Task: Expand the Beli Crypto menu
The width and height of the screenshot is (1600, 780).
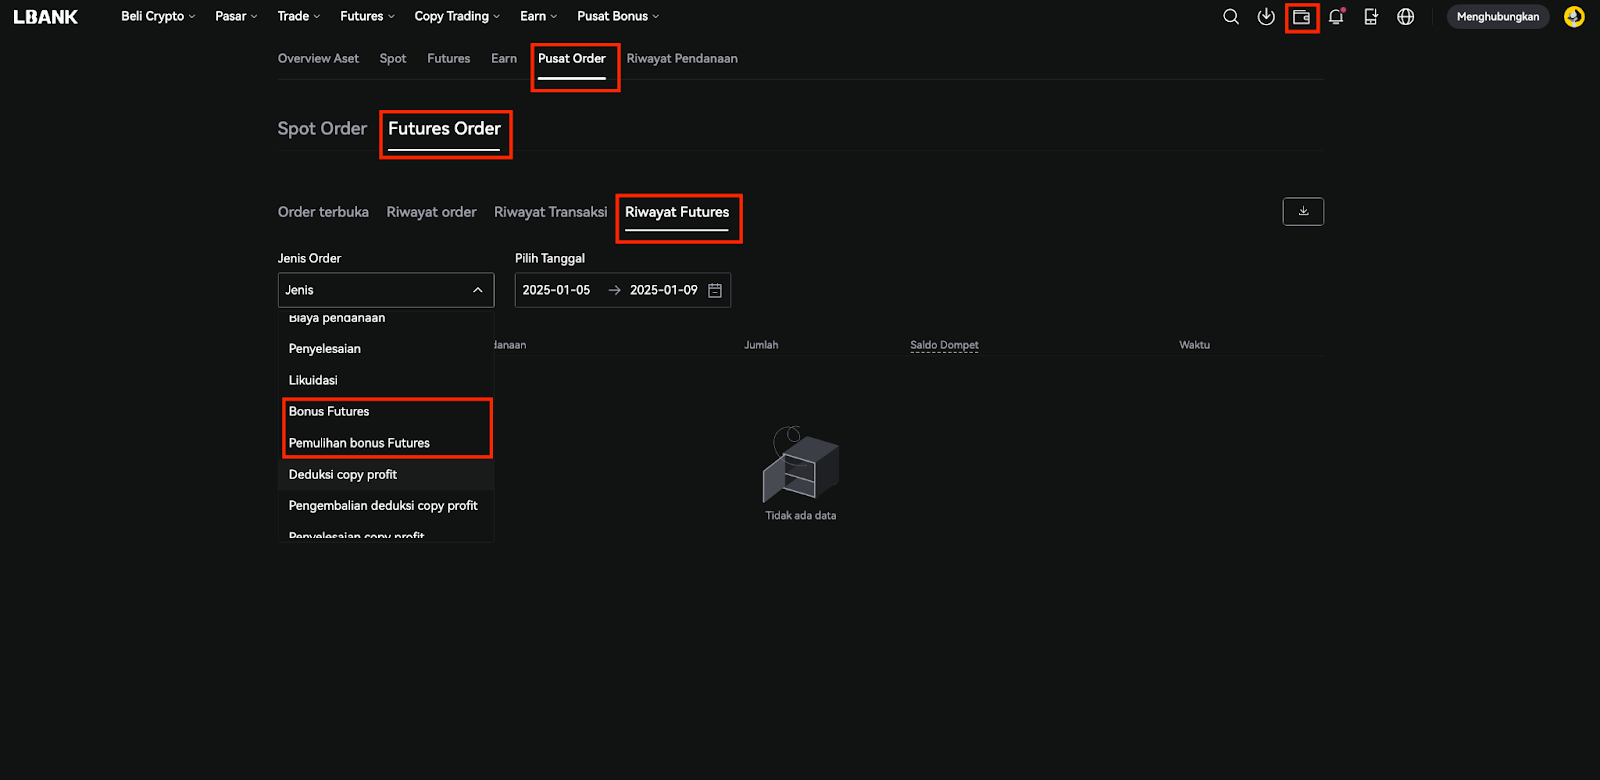Action: tap(158, 17)
